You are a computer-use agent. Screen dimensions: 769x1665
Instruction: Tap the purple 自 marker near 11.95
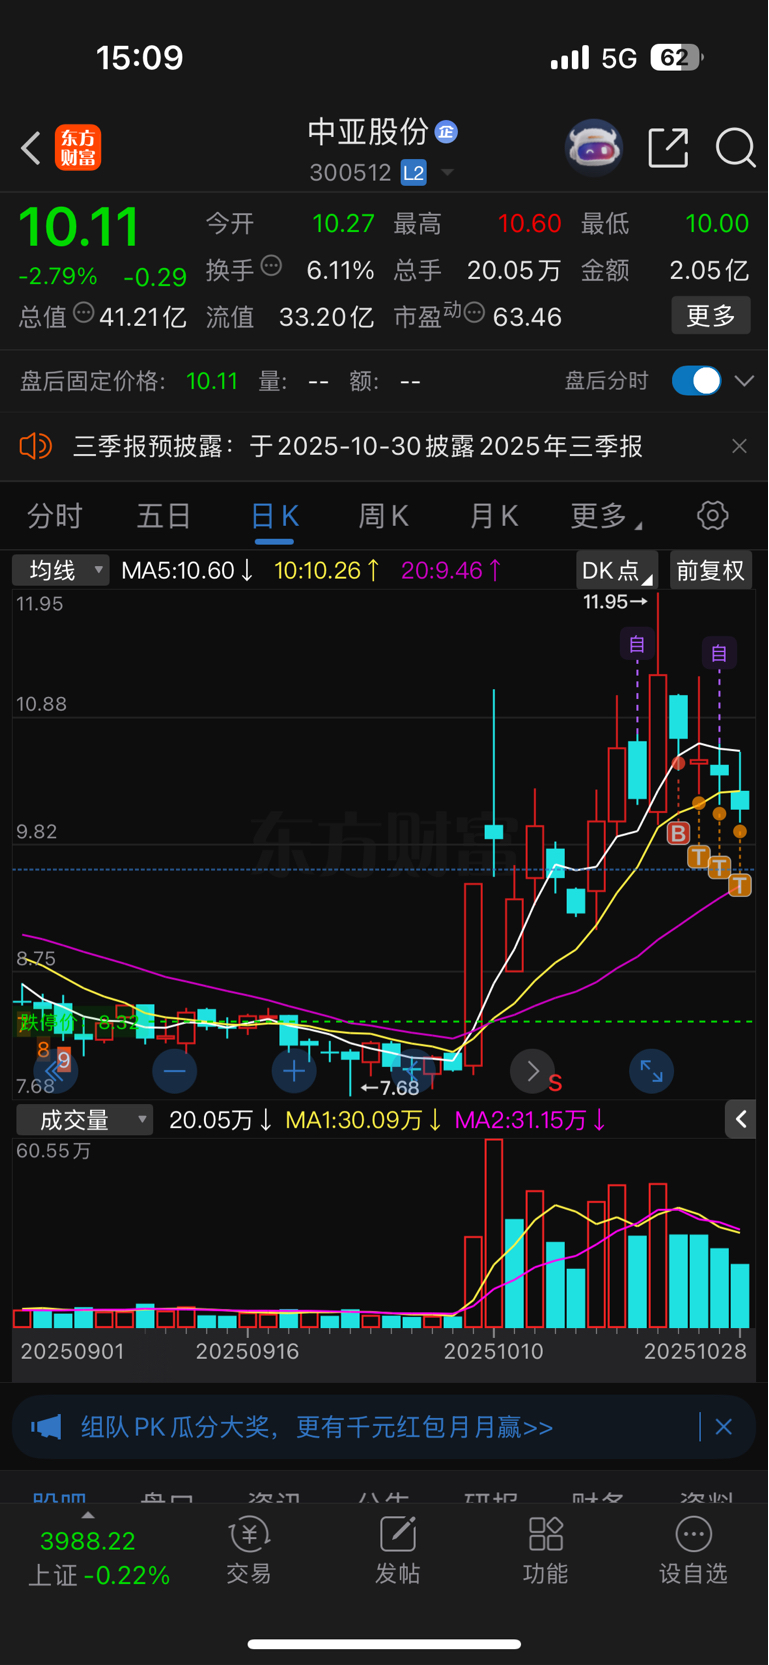(x=637, y=644)
